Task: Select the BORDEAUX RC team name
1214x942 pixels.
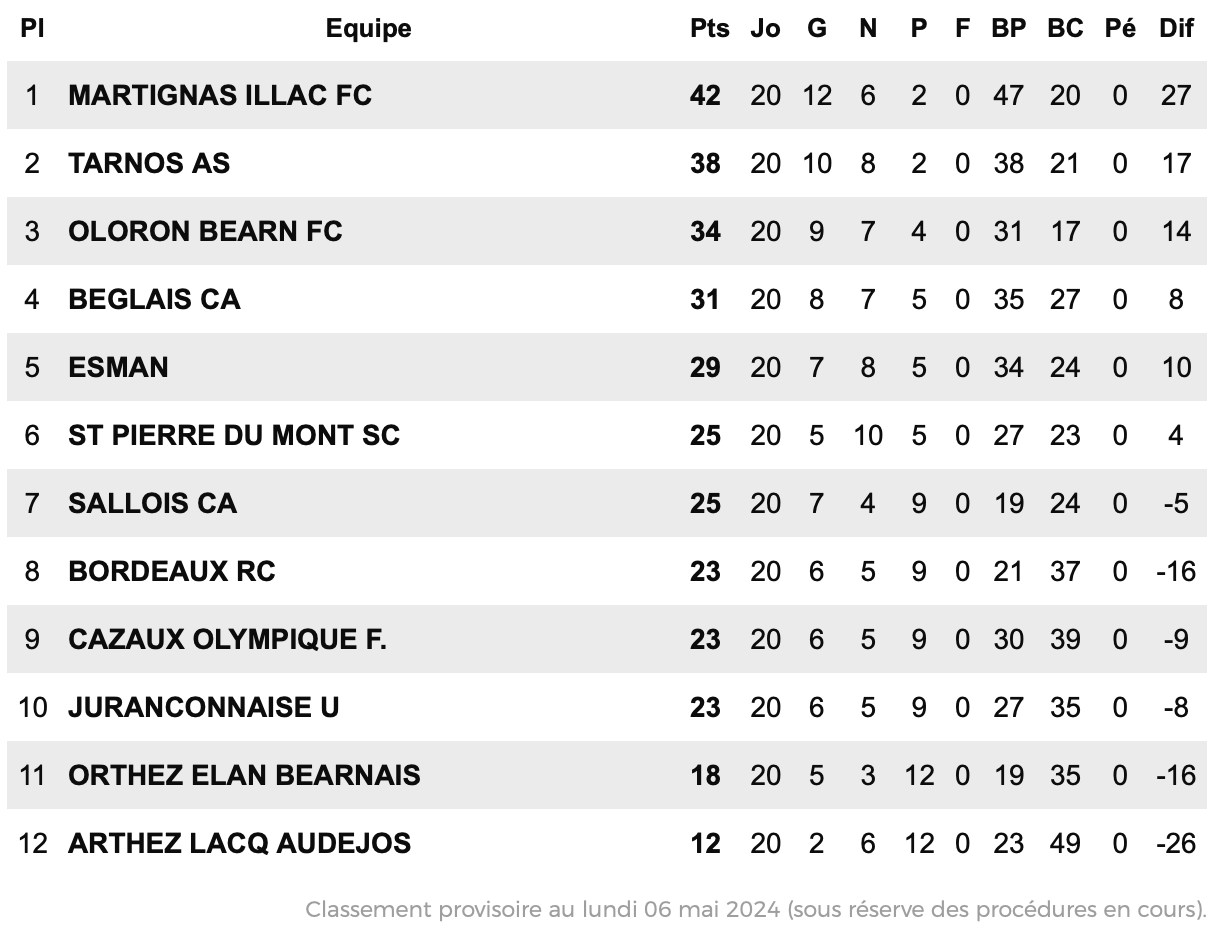Action: (x=172, y=571)
